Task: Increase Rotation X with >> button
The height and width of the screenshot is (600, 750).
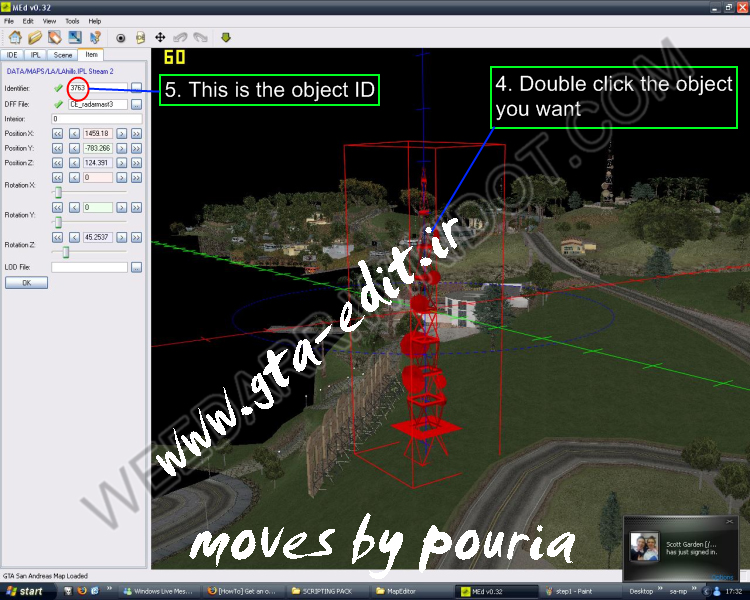Action: (136, 178)
